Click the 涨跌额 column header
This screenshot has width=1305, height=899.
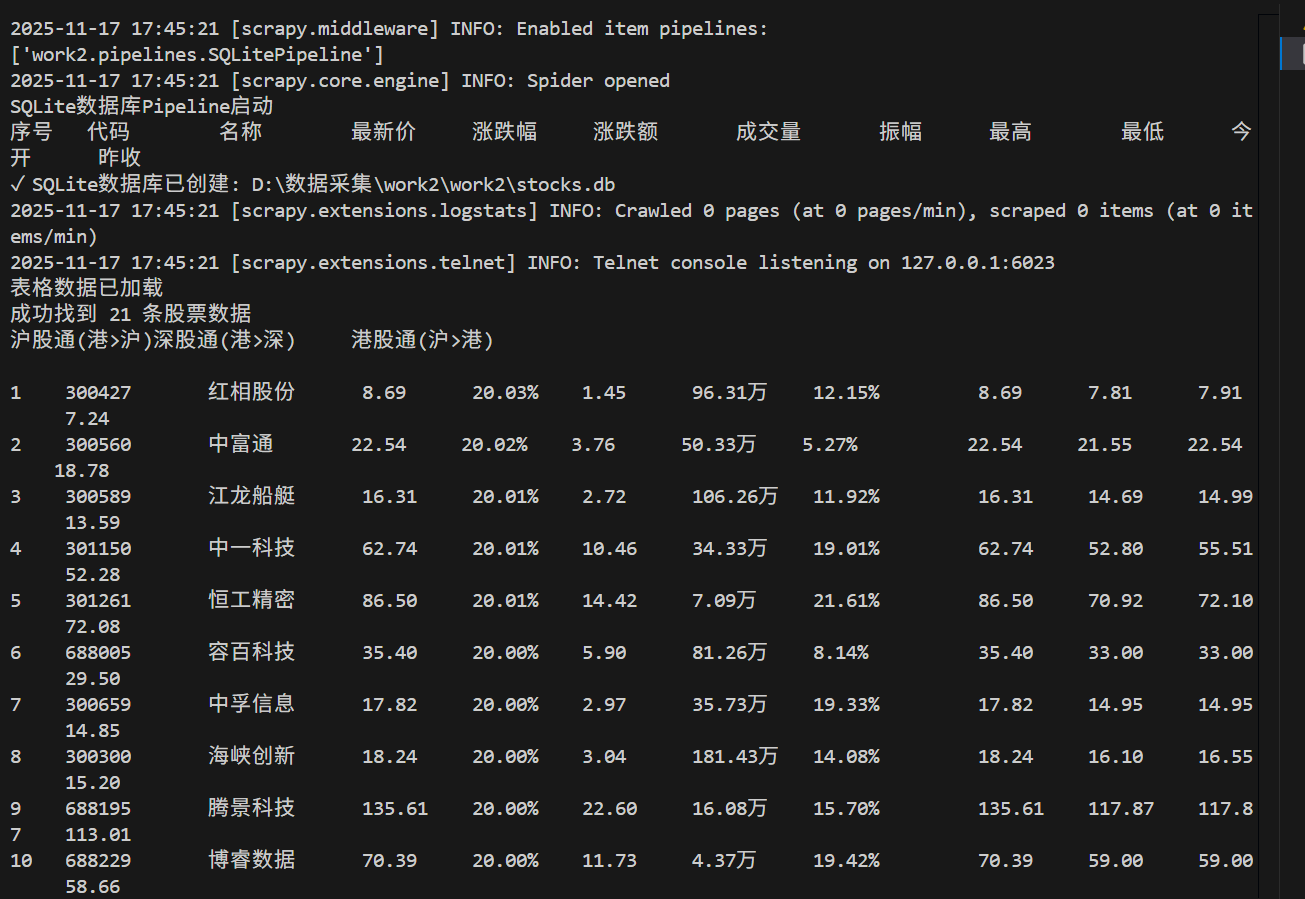[x=625, y=132]
